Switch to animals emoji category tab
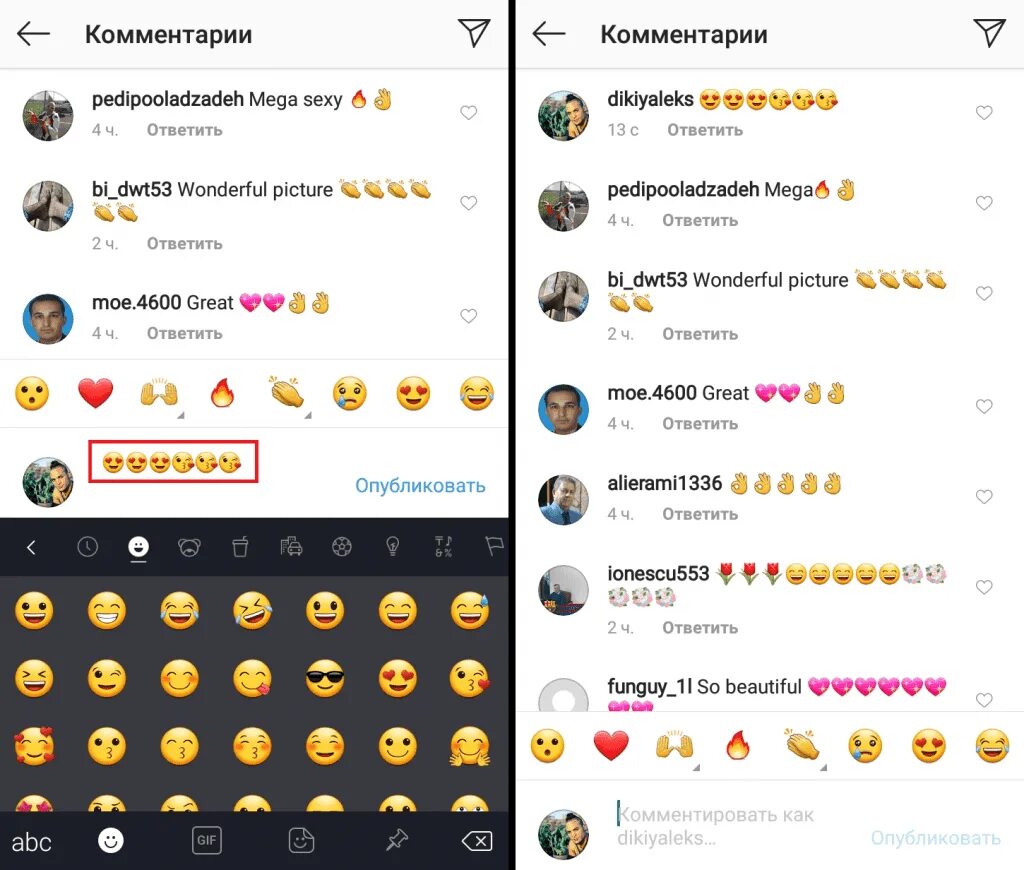The width and height of the screenshot is (1024, 870). tap(189, 547)
